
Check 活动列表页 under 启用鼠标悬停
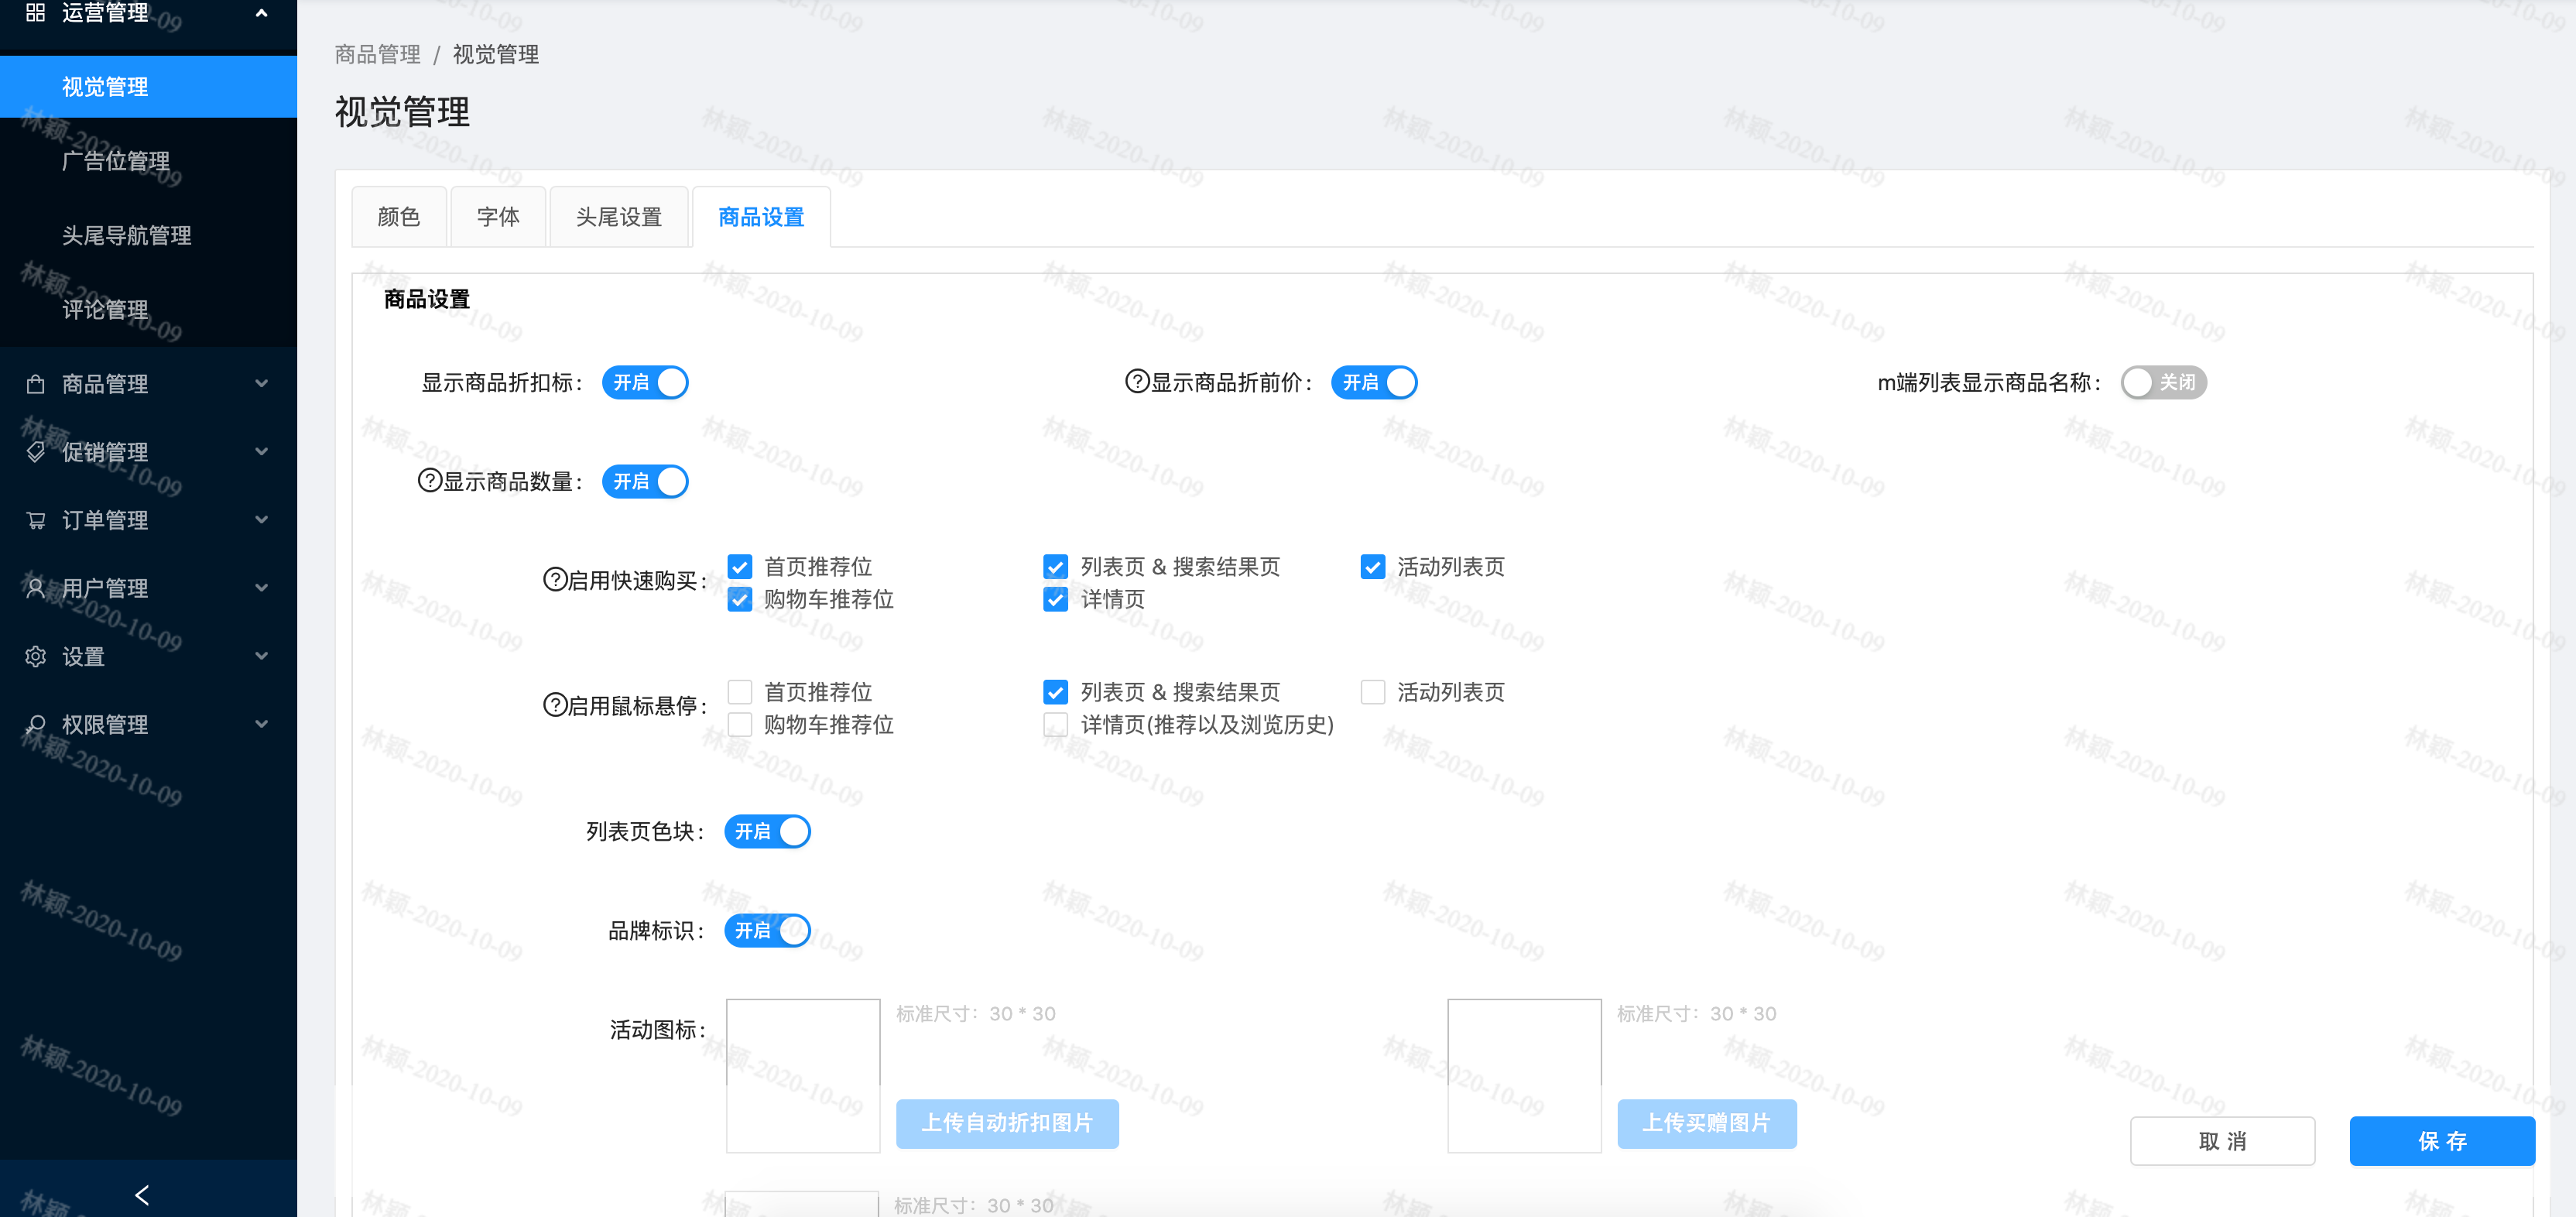1373,692
